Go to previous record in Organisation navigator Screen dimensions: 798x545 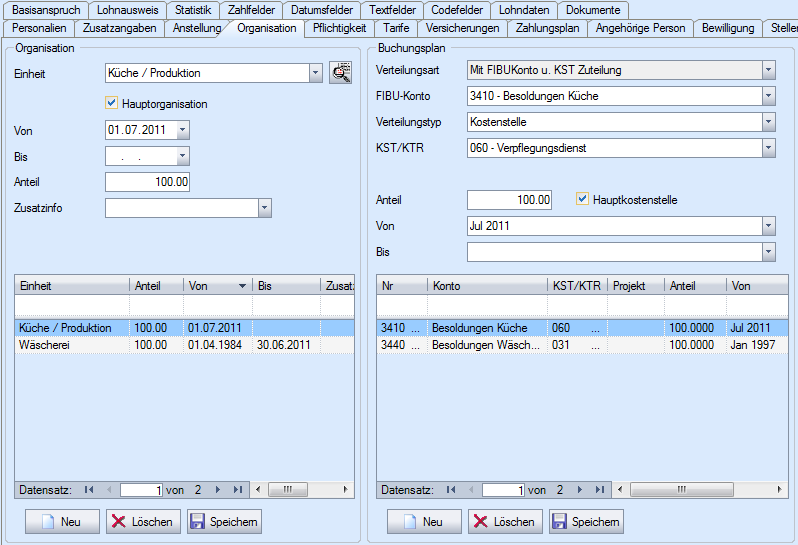point(109,490)
